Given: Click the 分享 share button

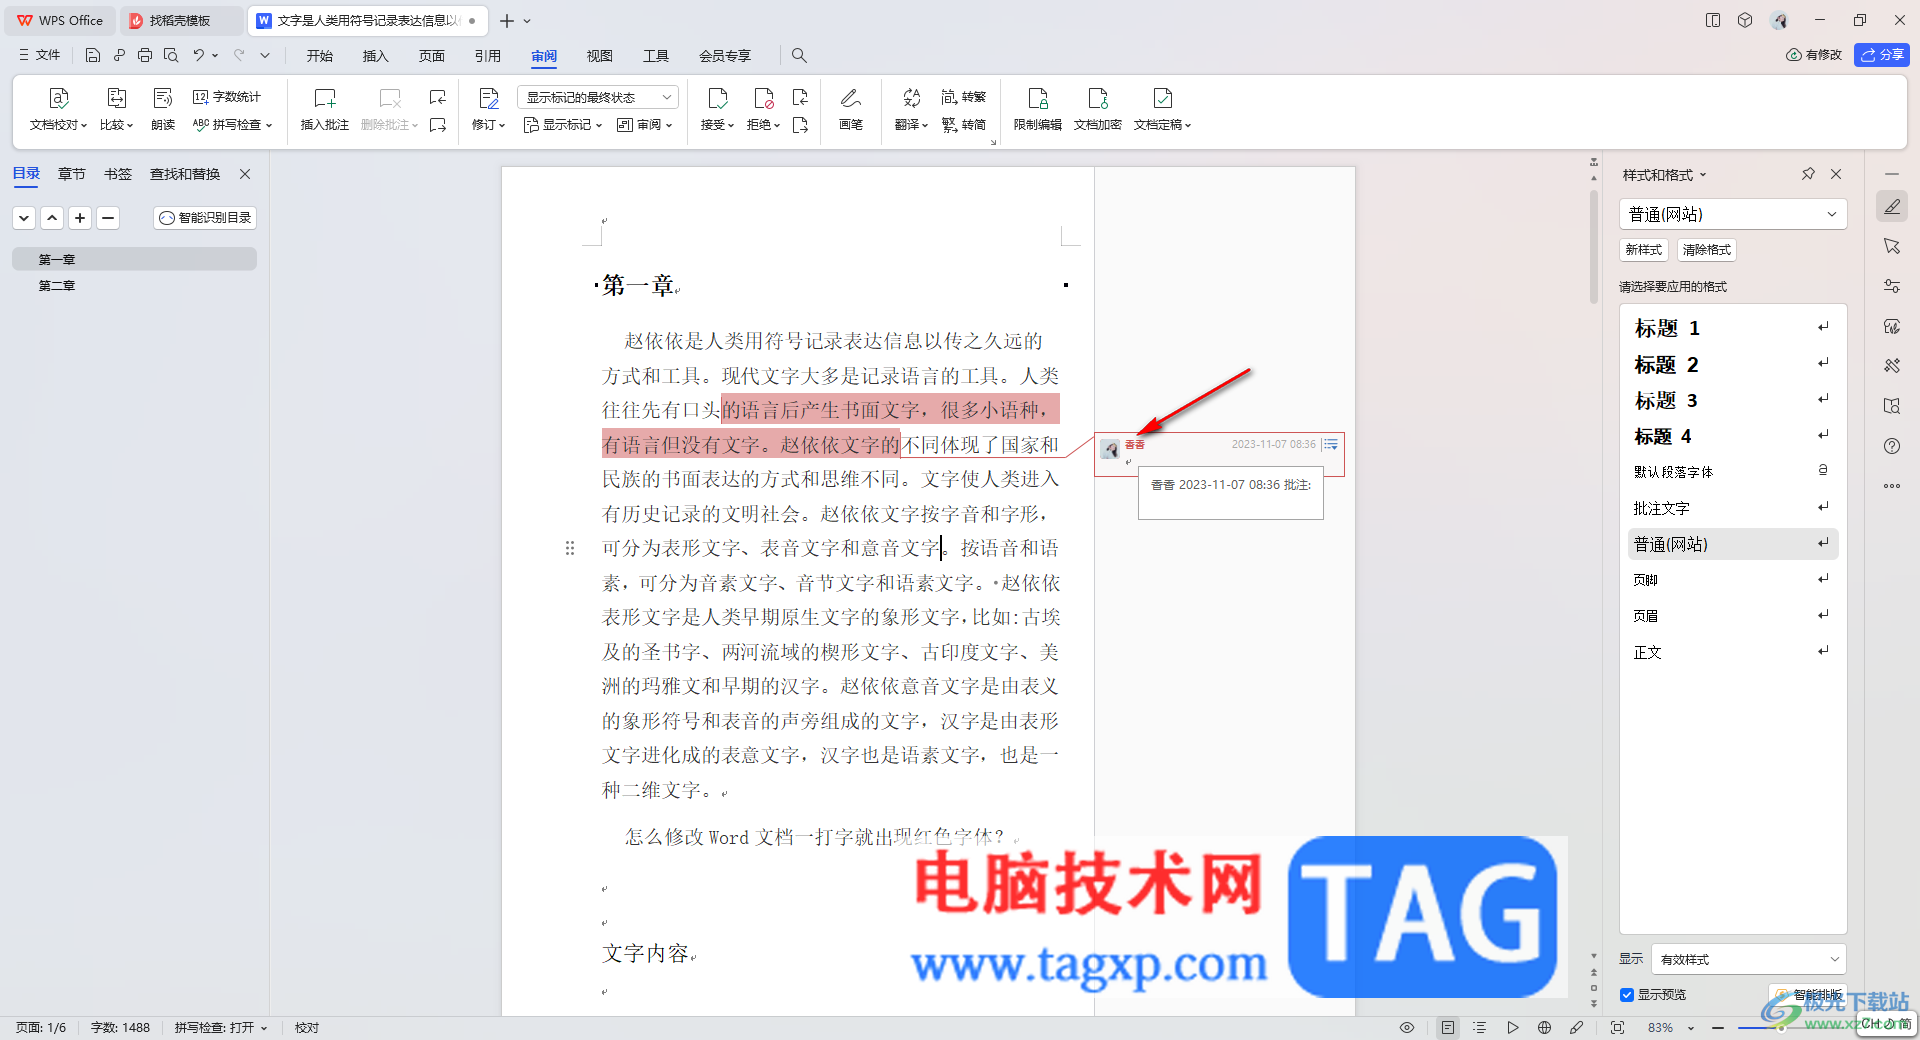Looking at the screenshot, I should (x=1882, y=55).
